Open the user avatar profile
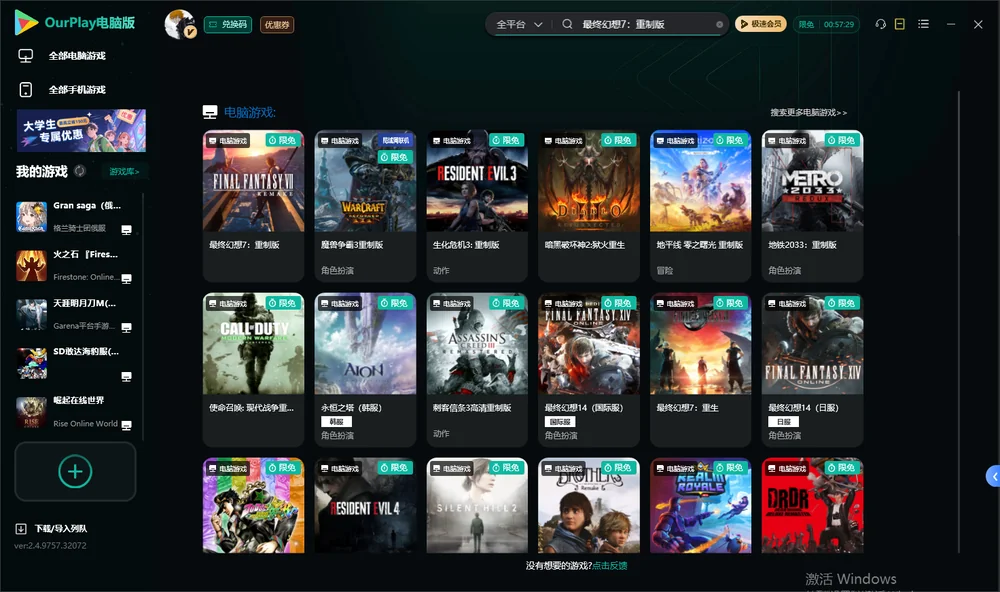This screenshot has width=1000, height=592. pyautogui.click(x=180, y=24)
